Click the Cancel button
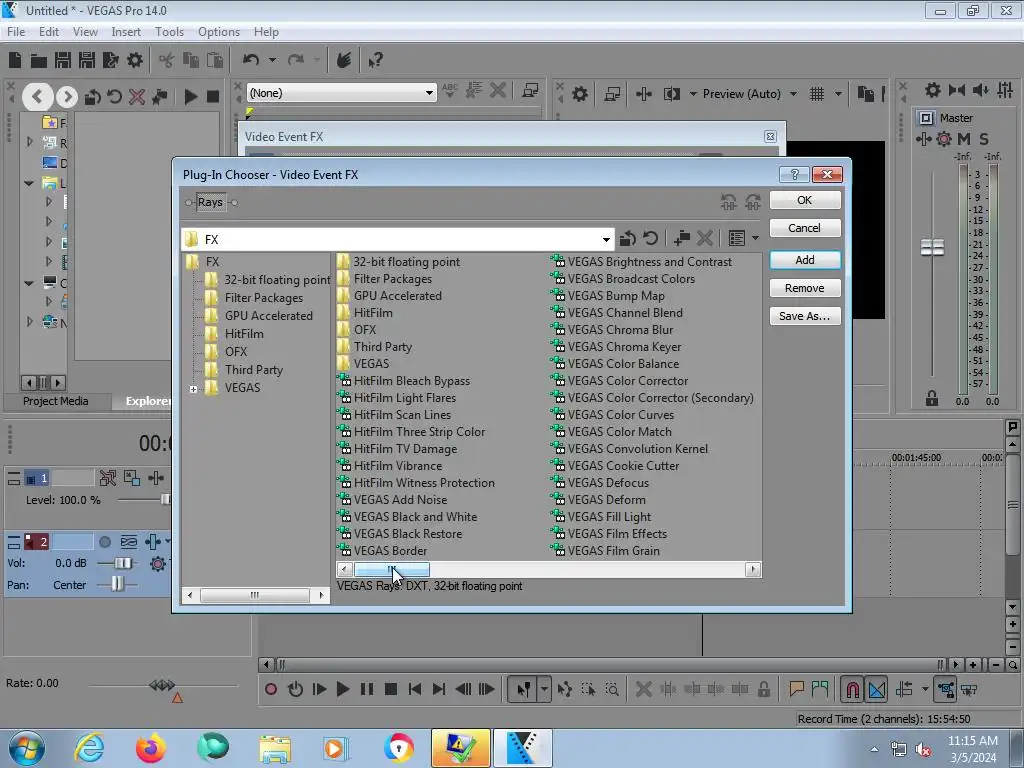The height and width of the screenshot is (768, 1024). [805, 228]
